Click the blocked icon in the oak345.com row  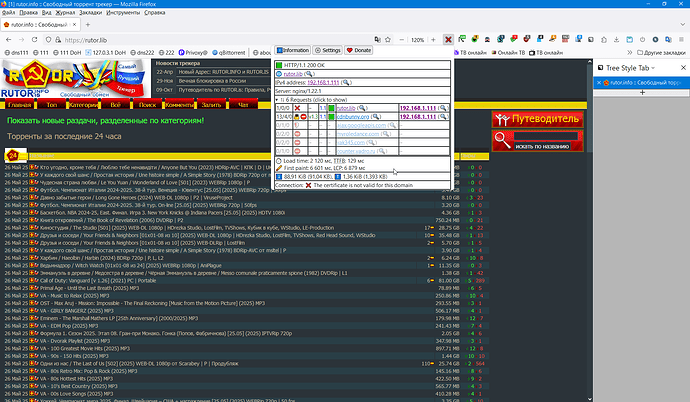coord(297,143)
